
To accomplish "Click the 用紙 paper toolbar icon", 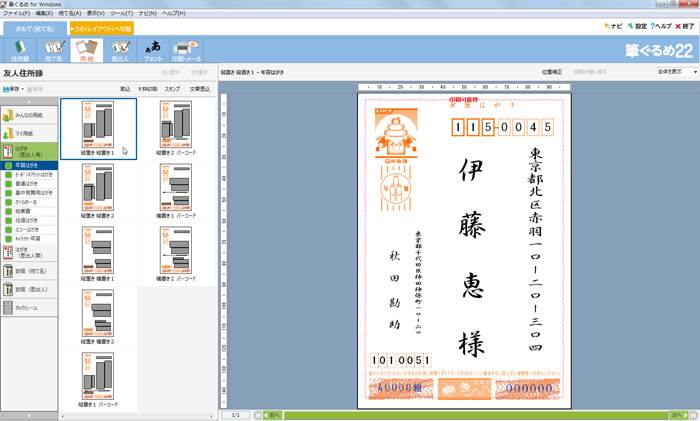I will pos(85,49).
